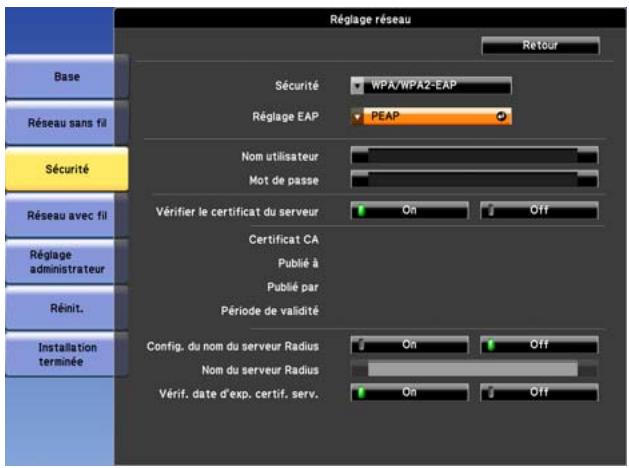Select the Sécurité tab

(66, 169)
